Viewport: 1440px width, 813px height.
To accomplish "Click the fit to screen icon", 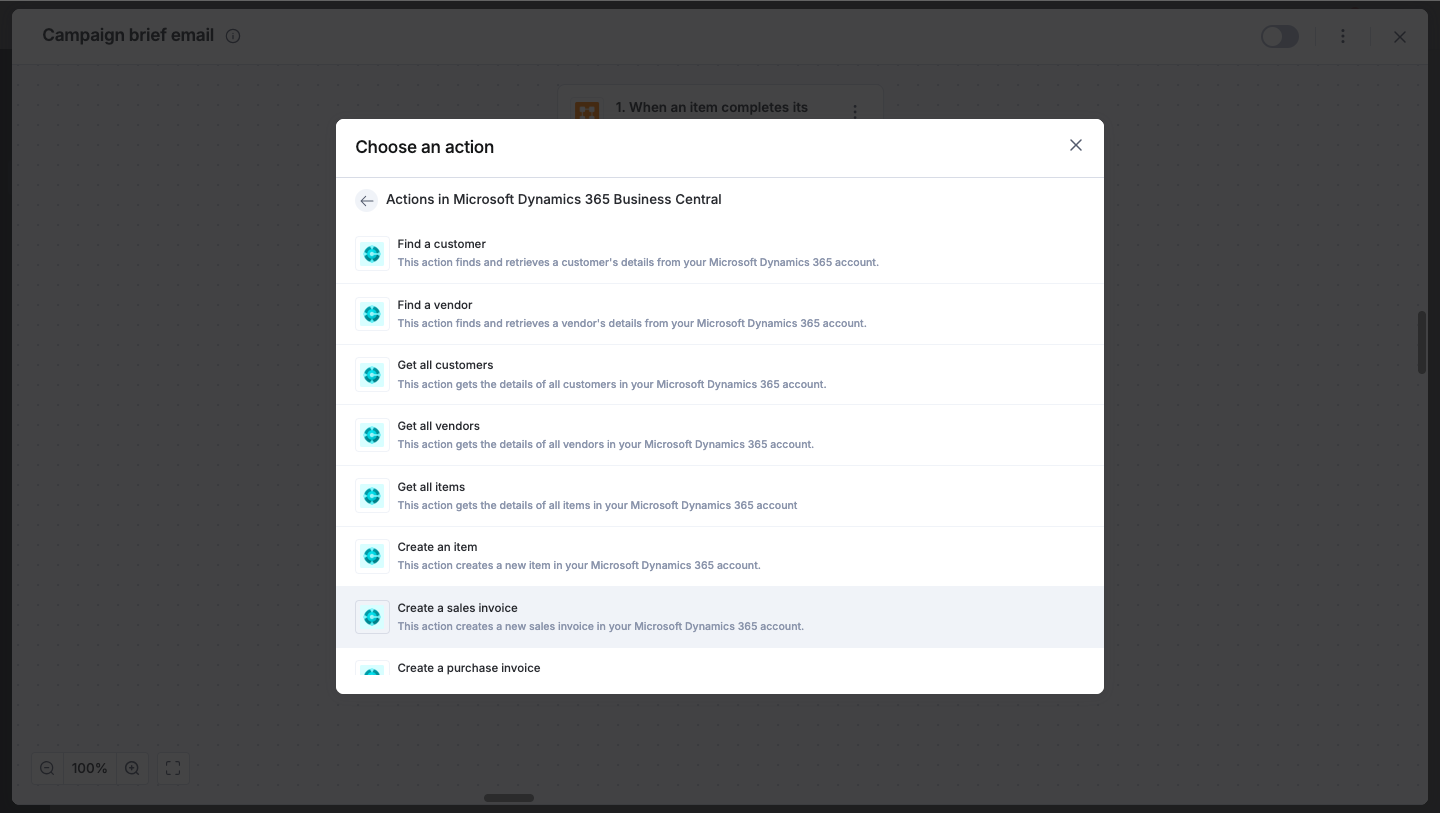I will (173, 768).
